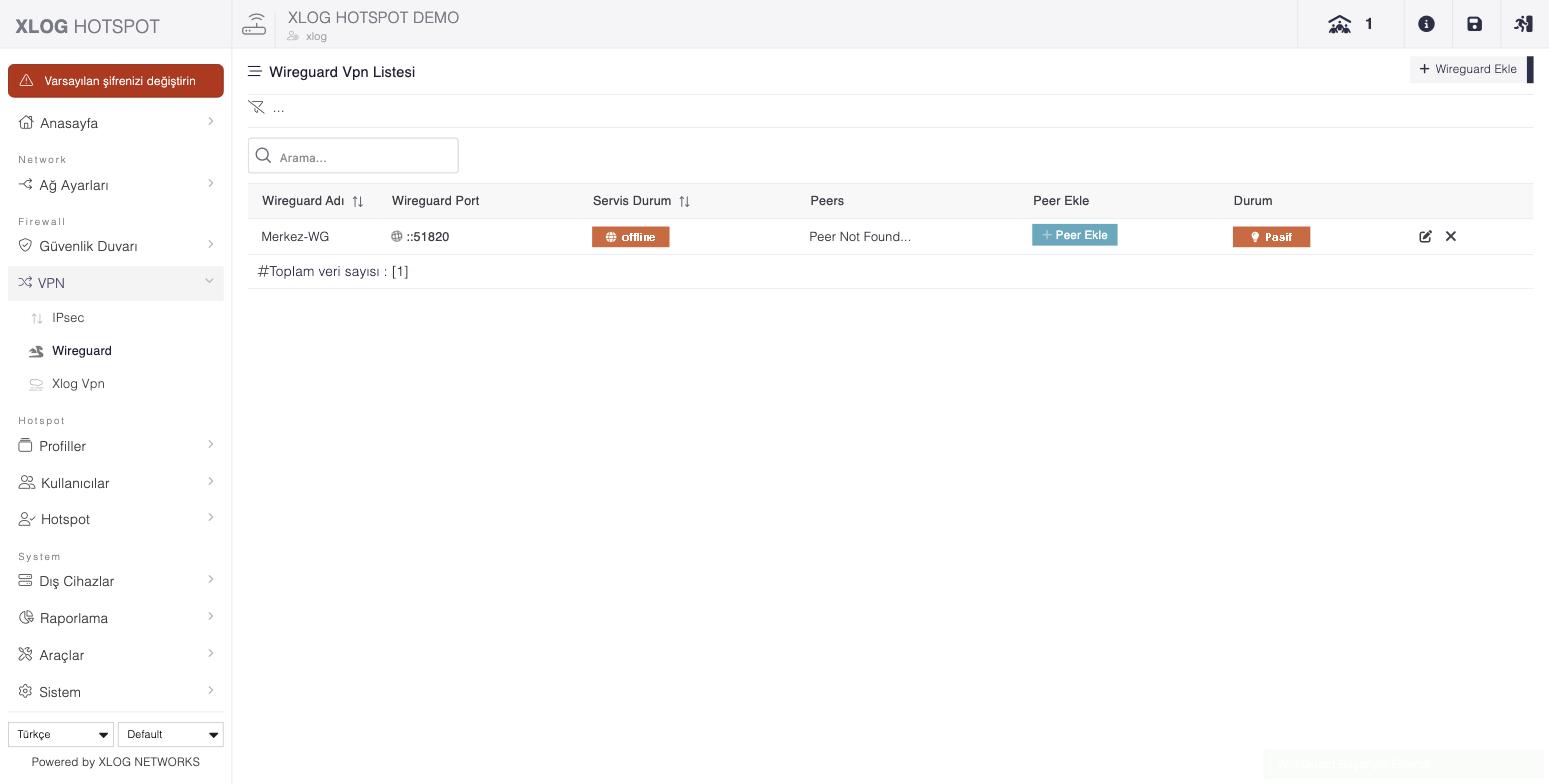Expand the Sistem chevron
This screenshot has width=1549, height=784.
point(211,690)
